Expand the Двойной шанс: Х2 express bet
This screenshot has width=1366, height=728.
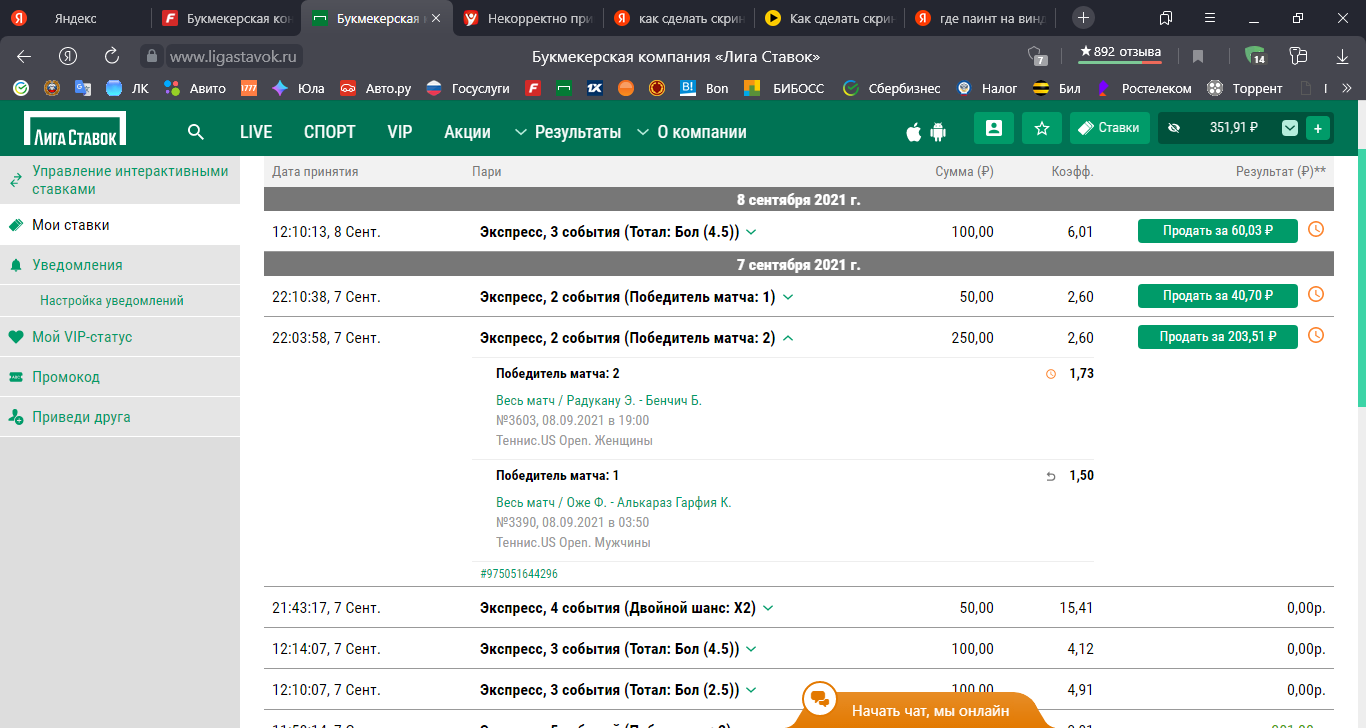(768, 608)
